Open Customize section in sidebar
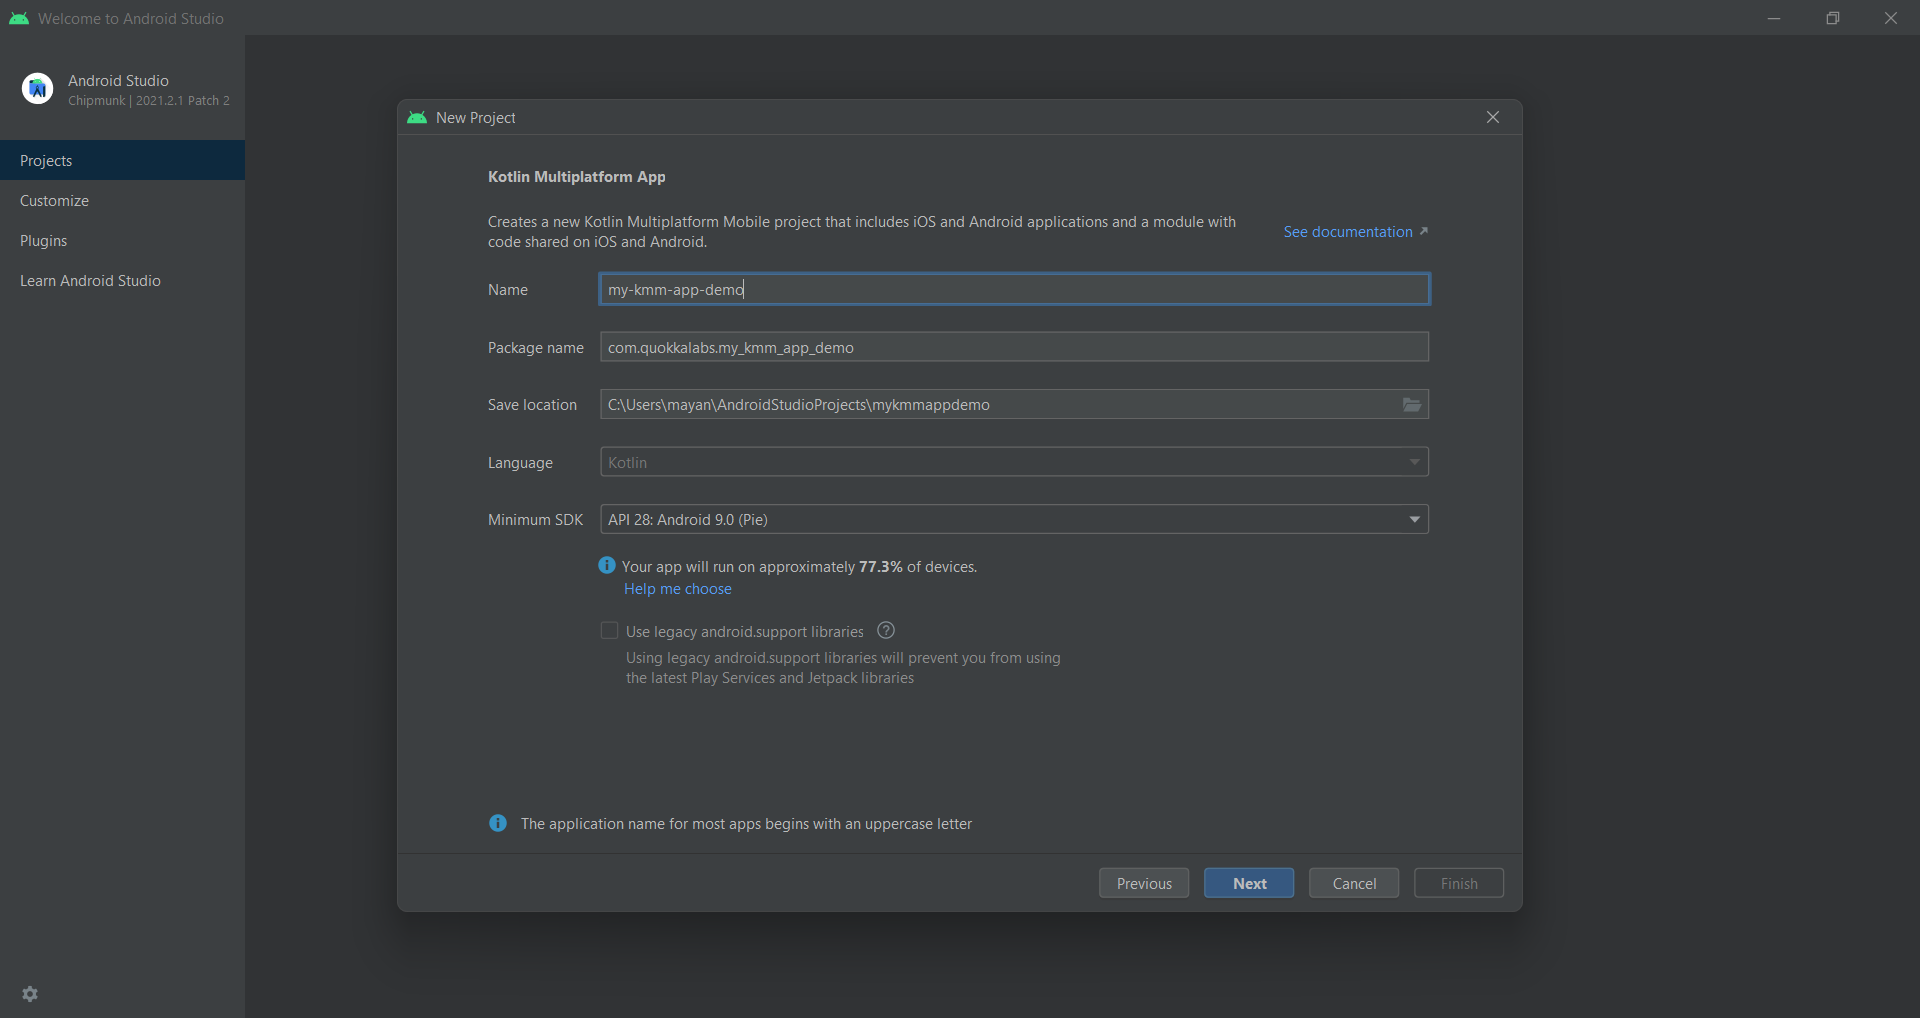 pos(122,200)
